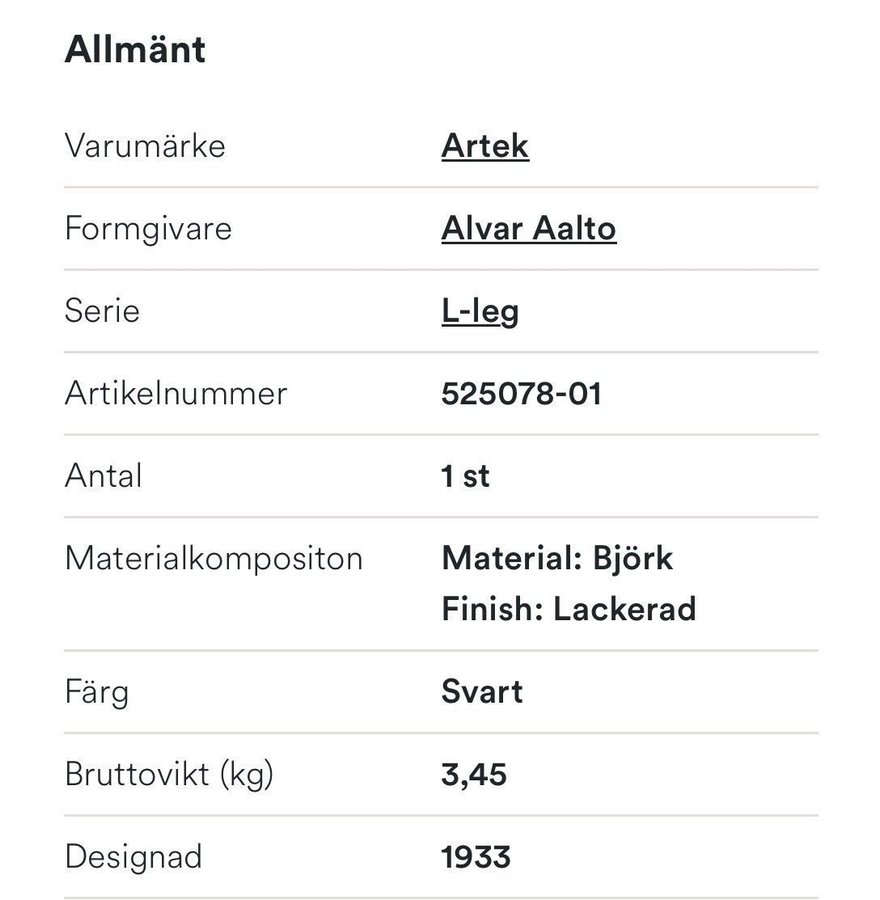The height and width of the screenshot is (900, 880).
Task: Click the Färg row label
Action: click(x=97, y=692)
